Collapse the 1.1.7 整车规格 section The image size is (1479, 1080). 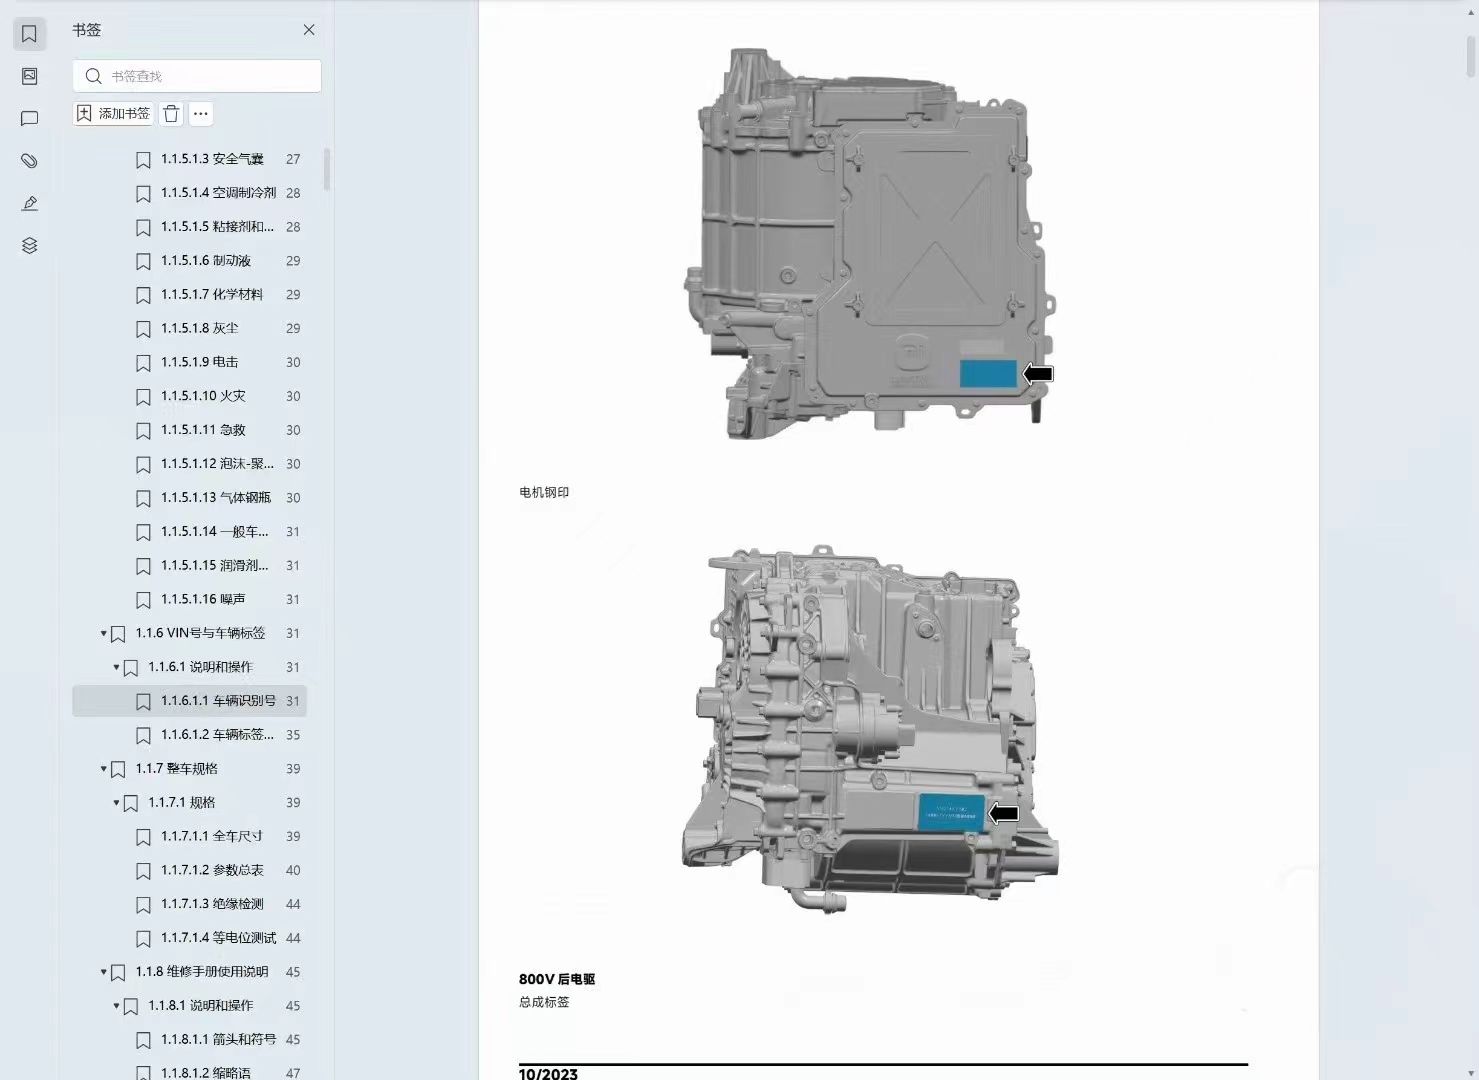[103, 769]
